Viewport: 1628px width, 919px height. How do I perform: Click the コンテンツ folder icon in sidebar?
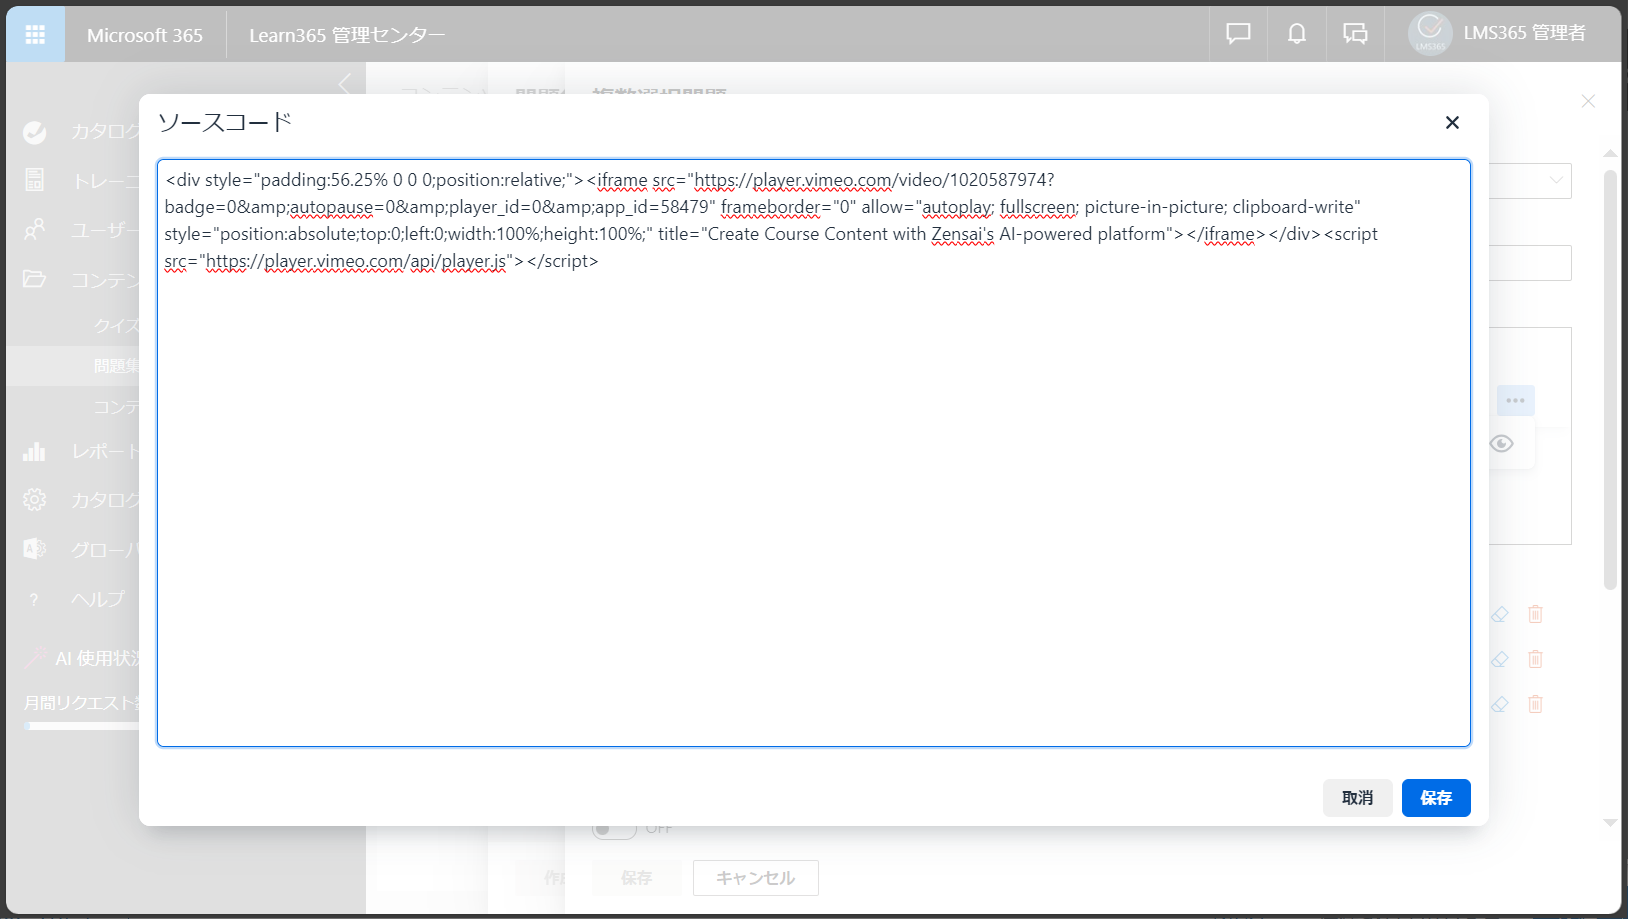[x=35, y=279]
